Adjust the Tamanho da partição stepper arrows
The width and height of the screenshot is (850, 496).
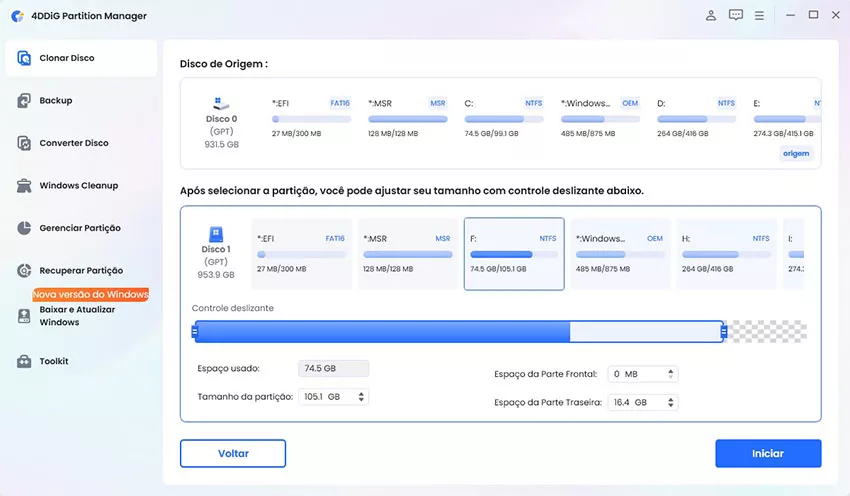tap(361, 397)
